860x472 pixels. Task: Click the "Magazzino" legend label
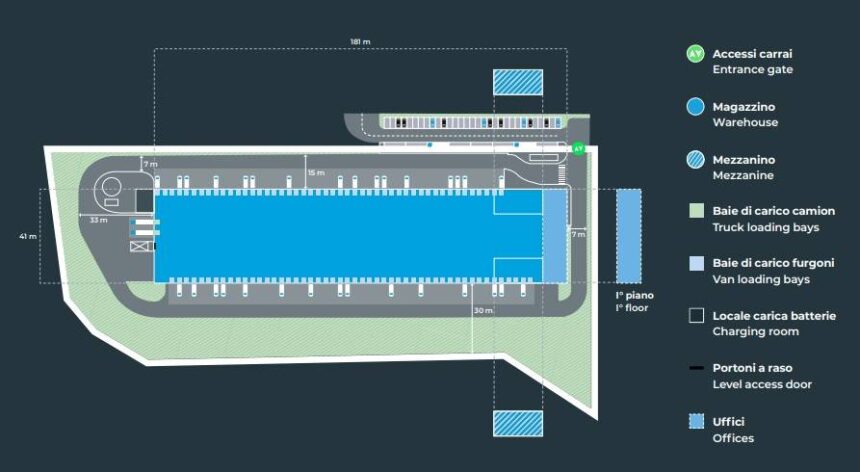[x=744, y=107]
